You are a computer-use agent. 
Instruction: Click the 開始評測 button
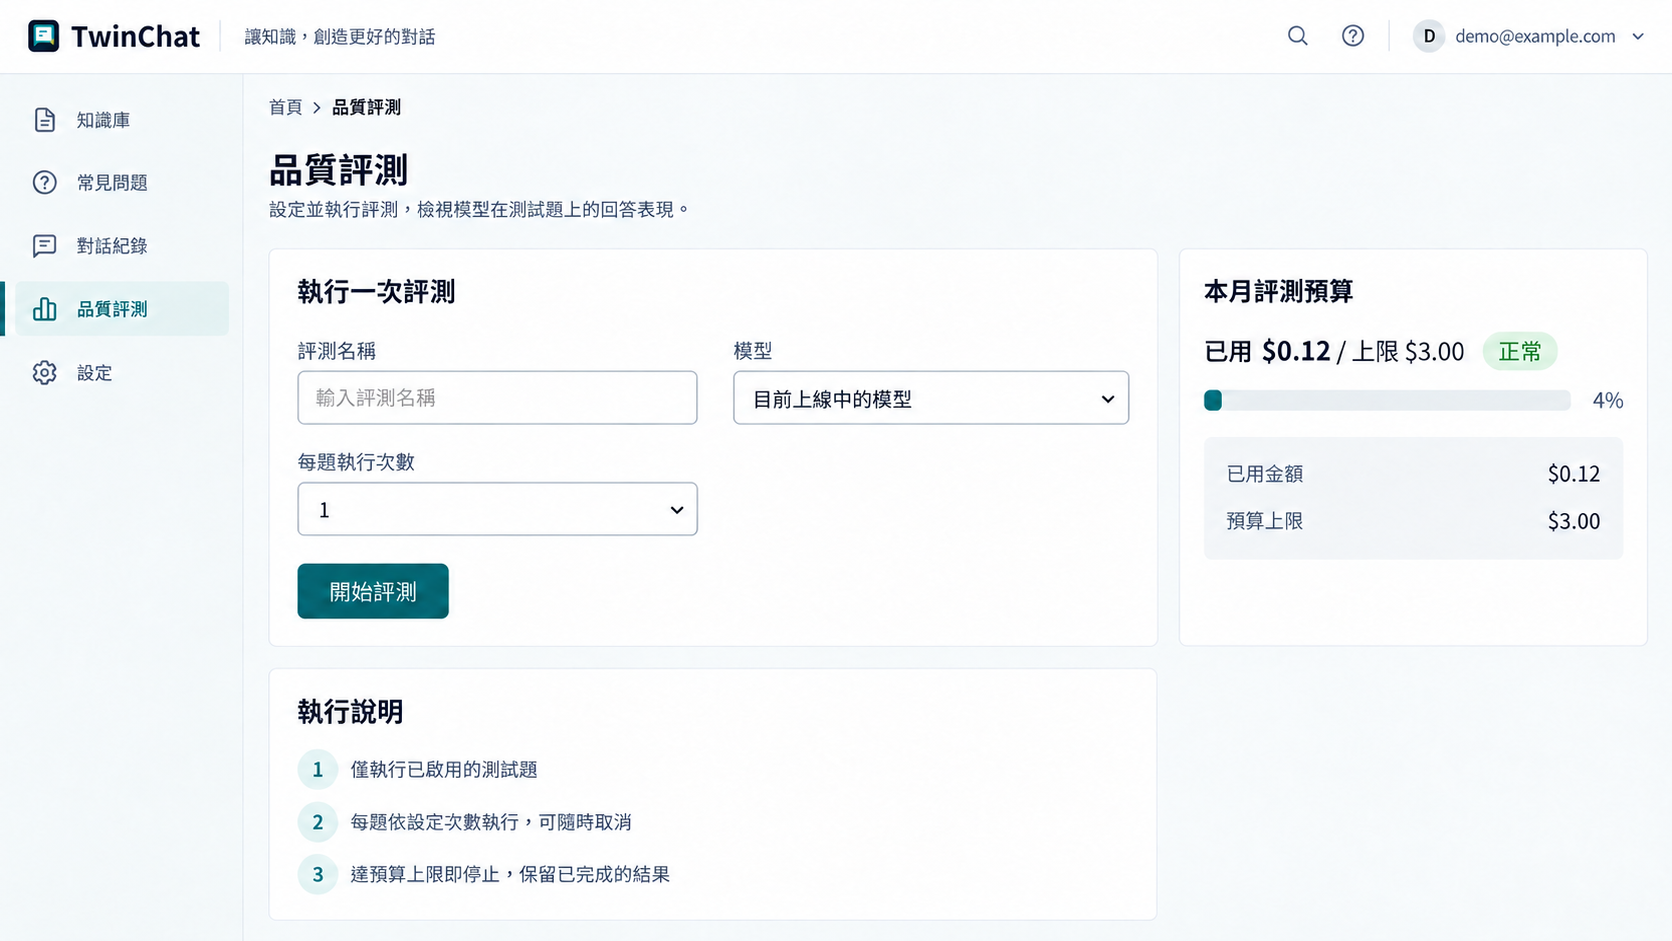coord(373,591)
